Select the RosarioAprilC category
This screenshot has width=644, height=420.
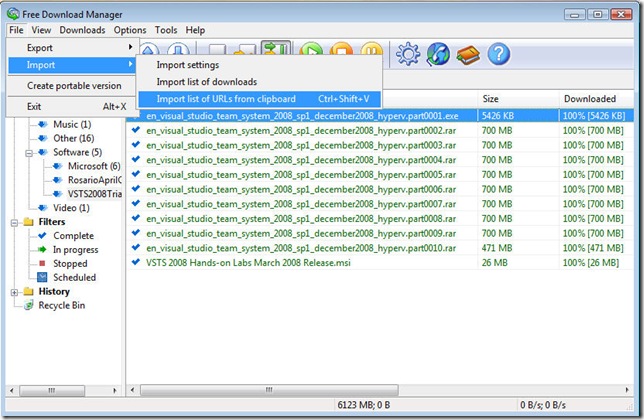95,180
